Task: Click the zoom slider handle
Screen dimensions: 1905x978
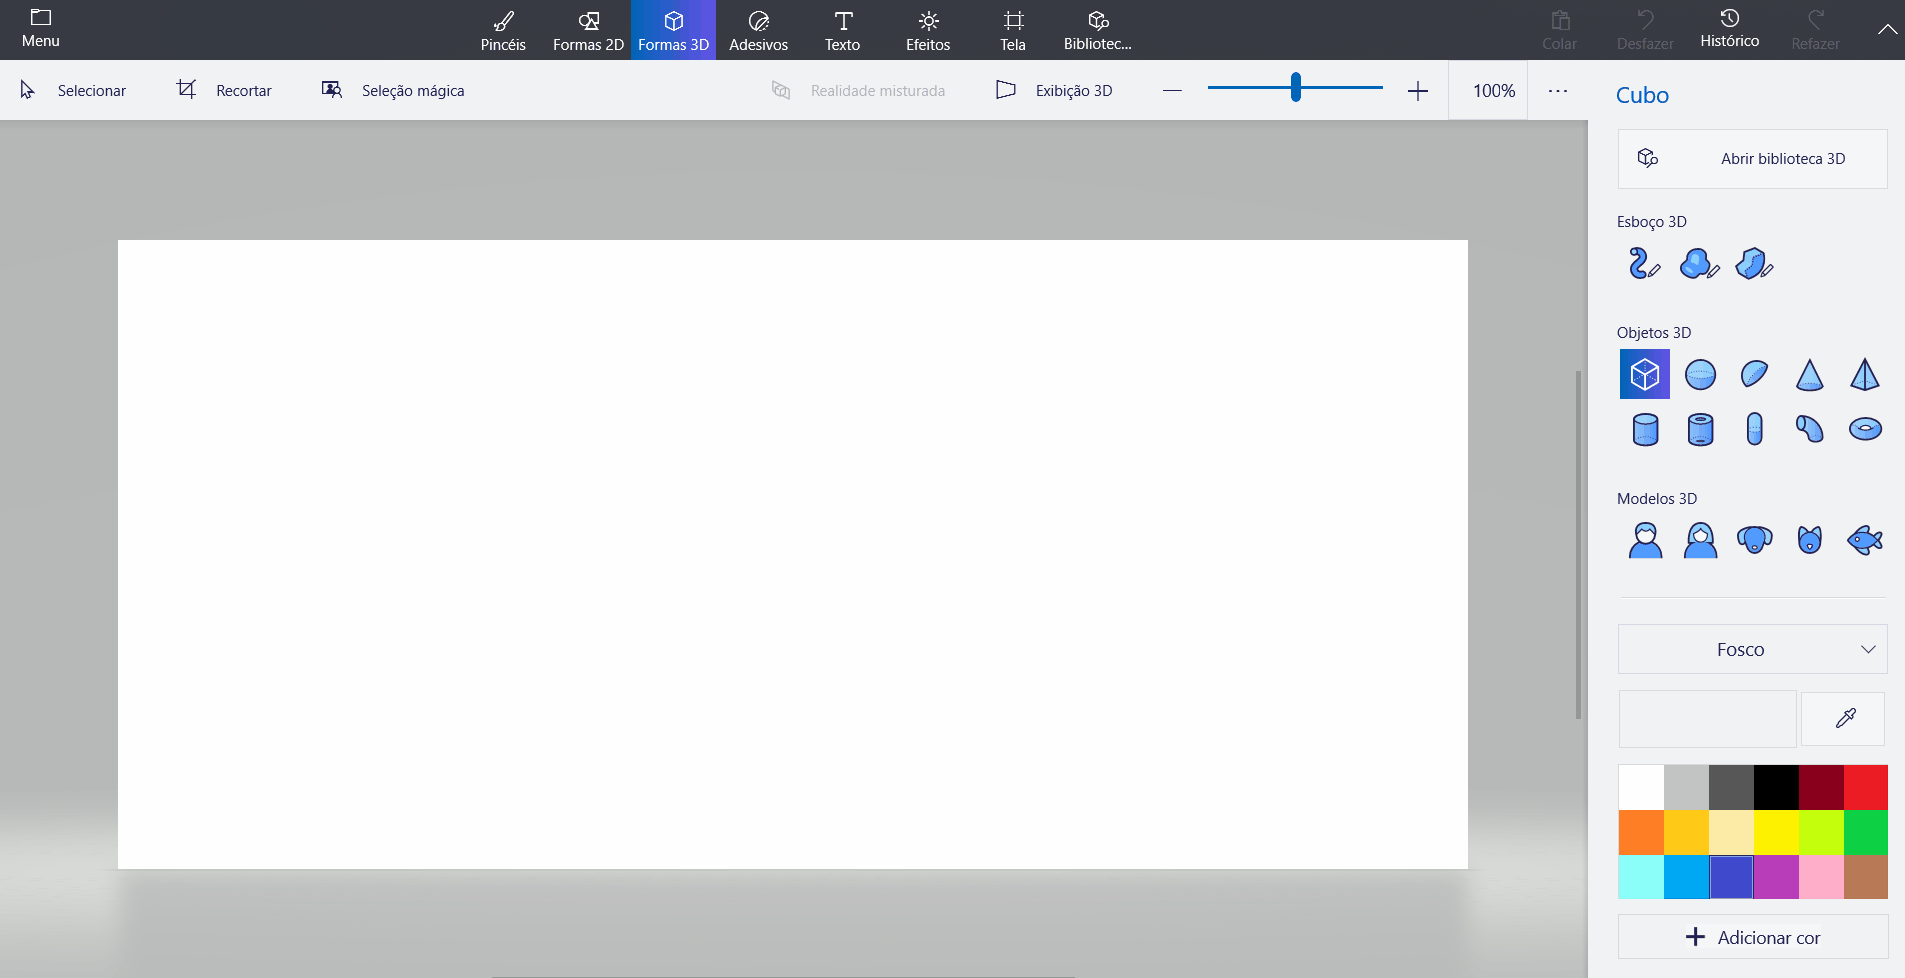Action: [1295, 88]
